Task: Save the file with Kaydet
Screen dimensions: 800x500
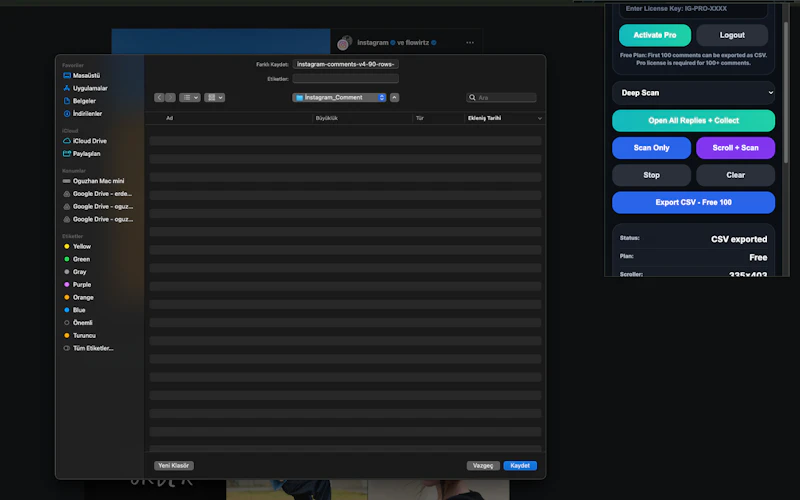Action: click(520, 465)
